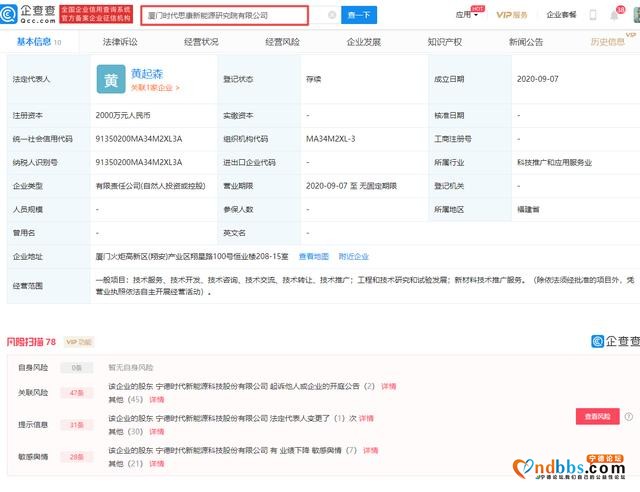Image resolution: width=640 pixels, height=492 pixels.
Task: Click 详情 for 其他 (30)
Action: (157, 432)
